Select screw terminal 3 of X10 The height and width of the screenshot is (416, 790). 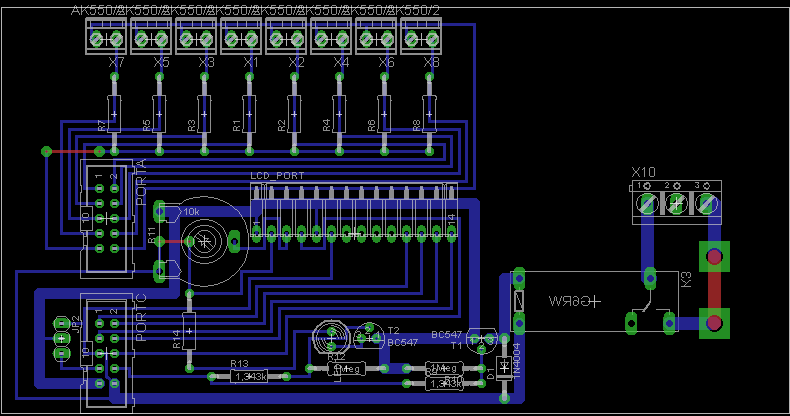706,204
